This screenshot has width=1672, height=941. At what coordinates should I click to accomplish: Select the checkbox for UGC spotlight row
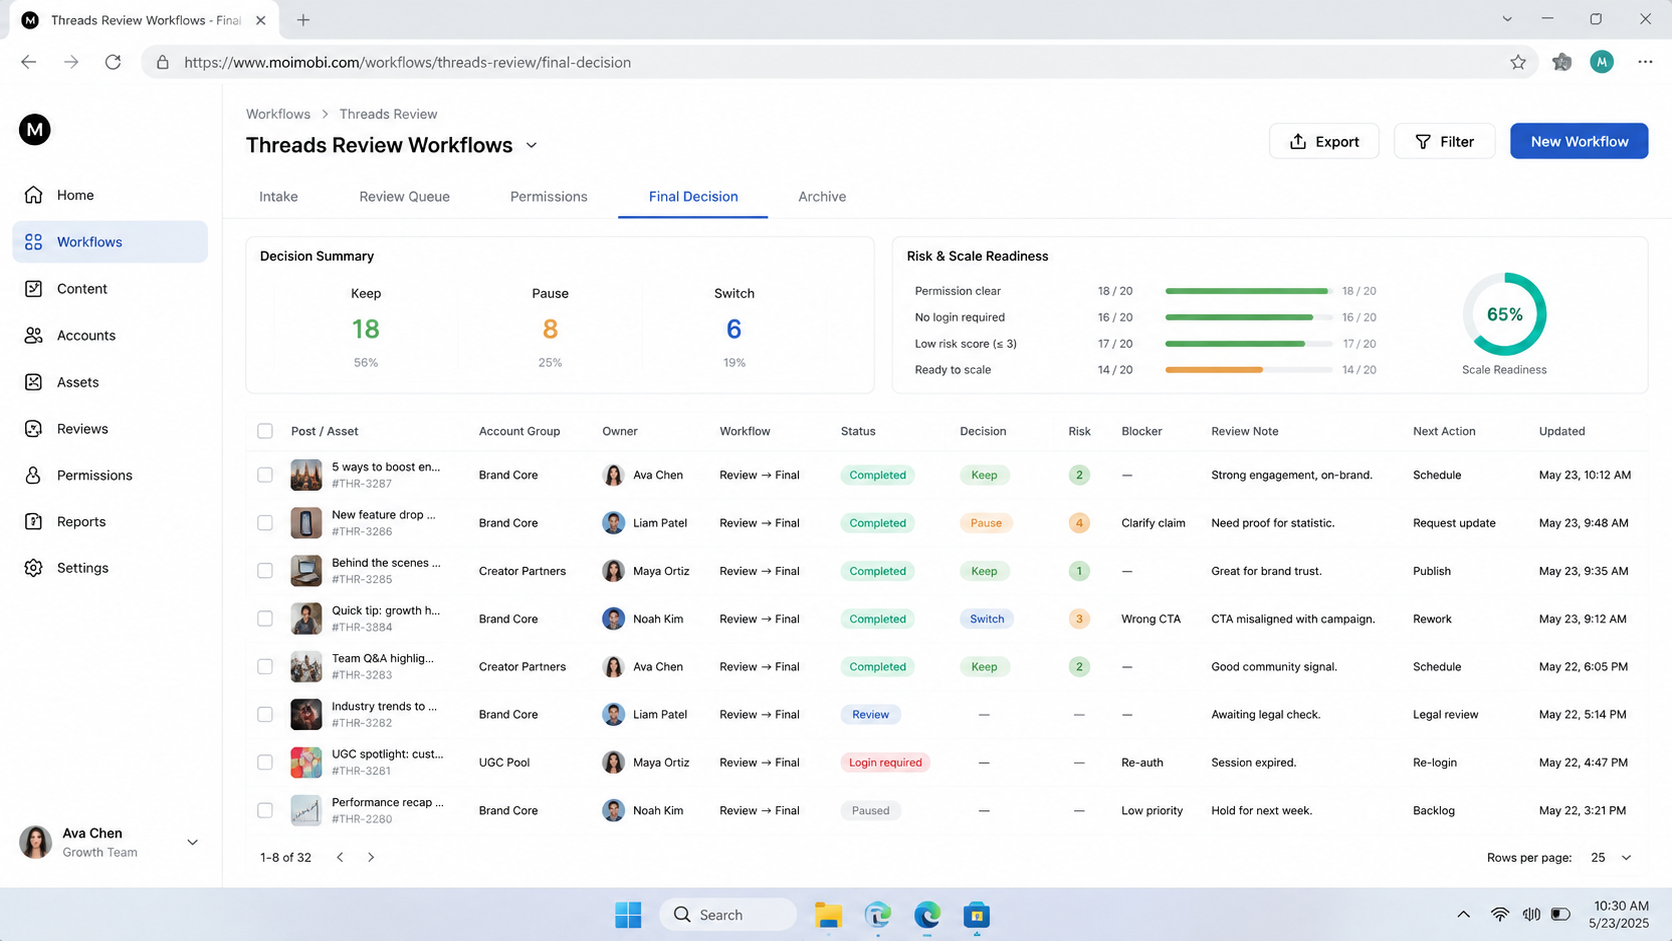click(x=265, y=762)
